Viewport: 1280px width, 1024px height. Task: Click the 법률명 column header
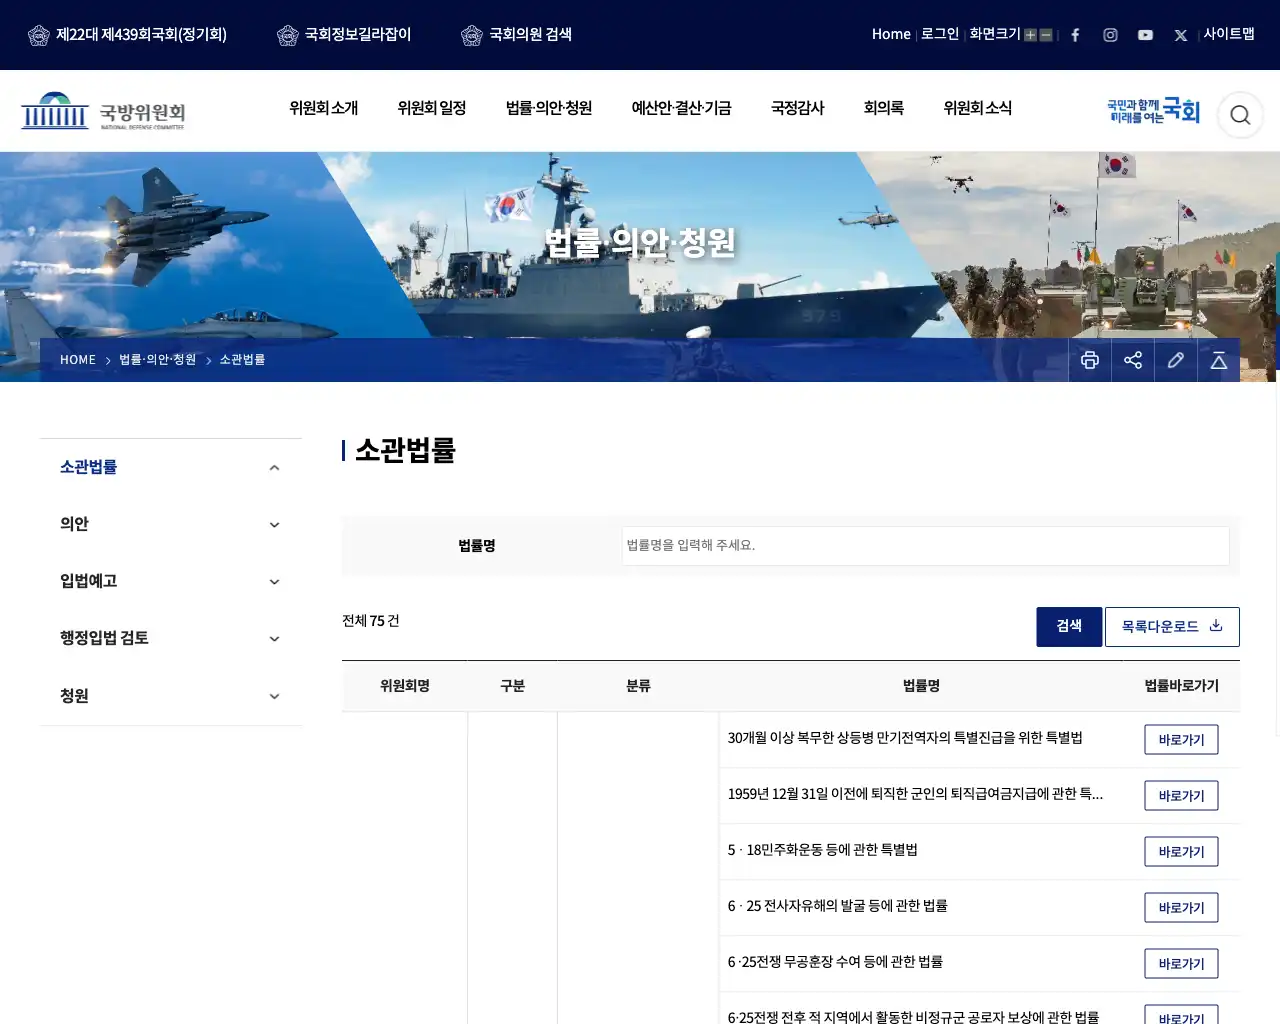click(x=921, y=686)
